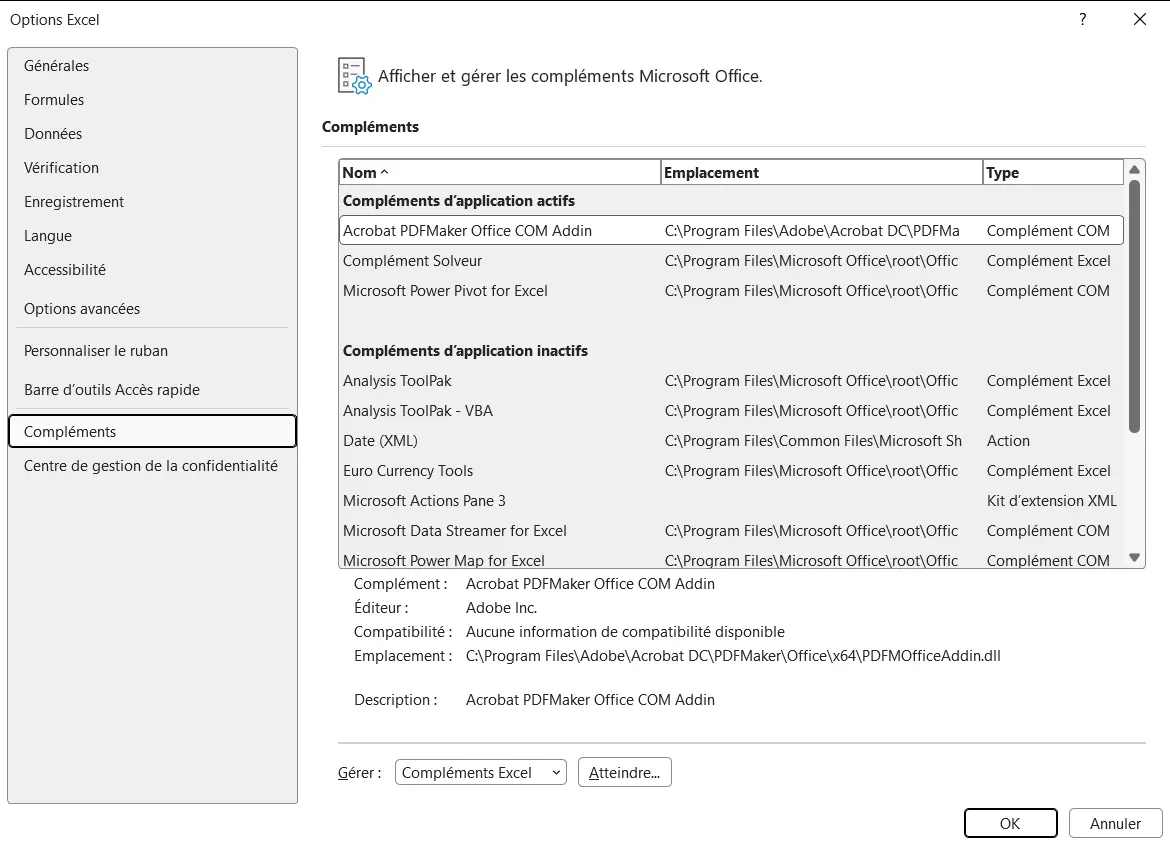Image resolution: width=1170 pixels, height=847 pixels.
Task: Click the Action type cell for Date (XML)
Action: (1008, 441)
